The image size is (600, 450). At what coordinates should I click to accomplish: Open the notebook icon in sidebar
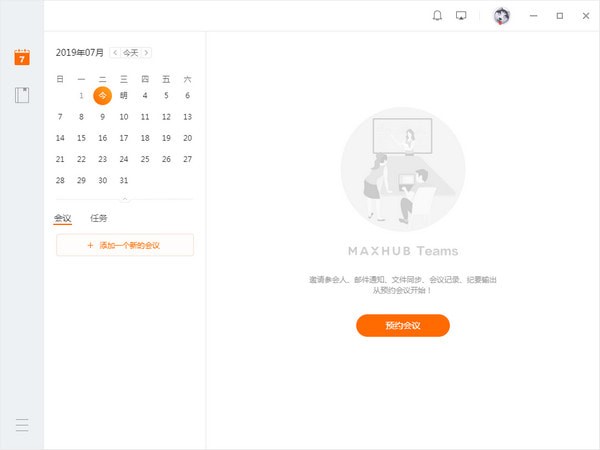click(x=22, y=95)
